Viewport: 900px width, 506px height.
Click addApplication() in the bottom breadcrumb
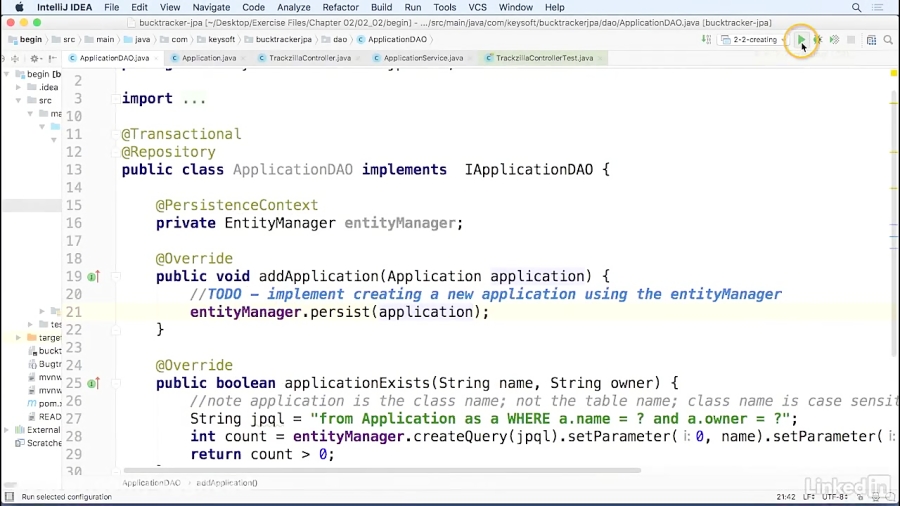(x=227, y=483)
